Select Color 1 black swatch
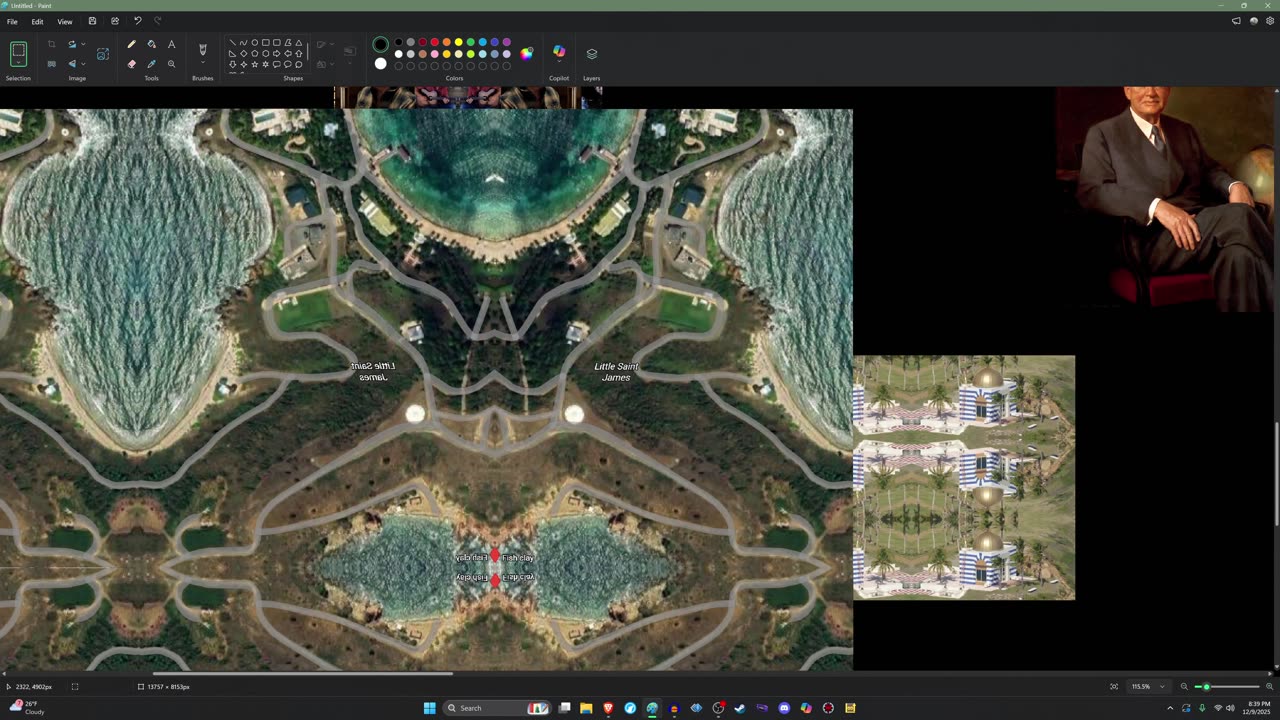 pyautogui.click(x=380, y=44)
